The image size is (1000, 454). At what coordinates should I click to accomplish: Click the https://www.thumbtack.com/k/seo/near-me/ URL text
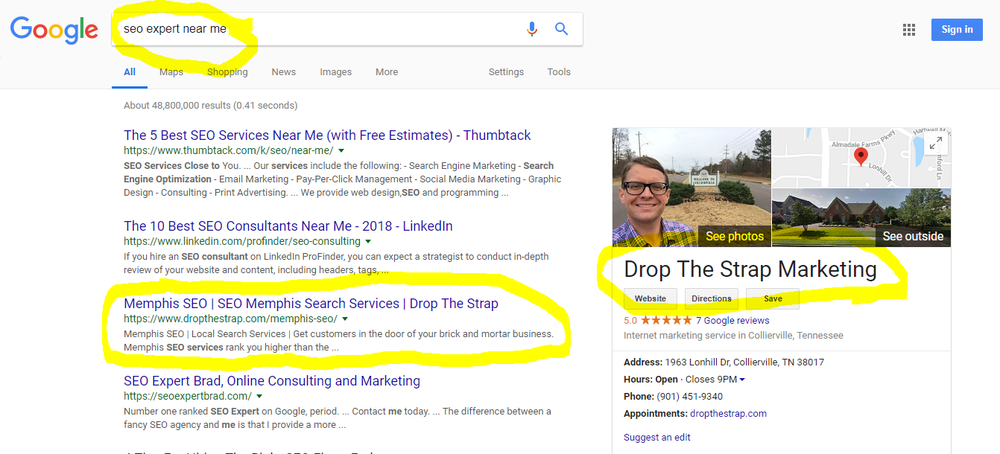[x=228, y=151]
